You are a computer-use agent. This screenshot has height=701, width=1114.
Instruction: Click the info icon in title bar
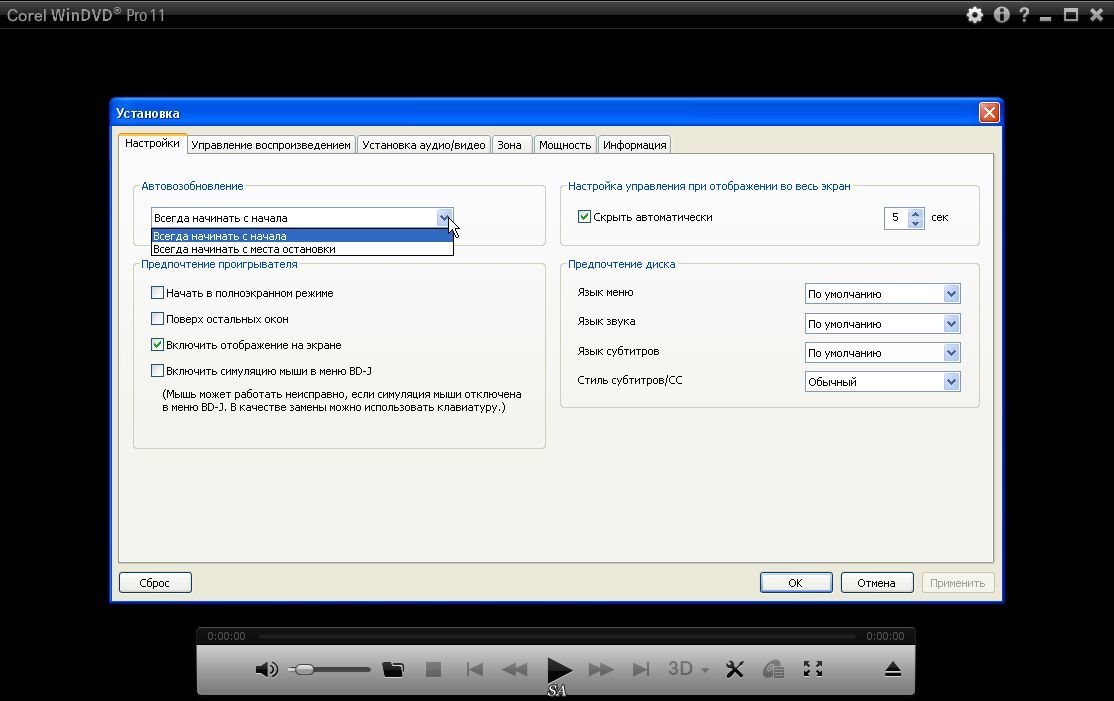(x=1001, y=15)
